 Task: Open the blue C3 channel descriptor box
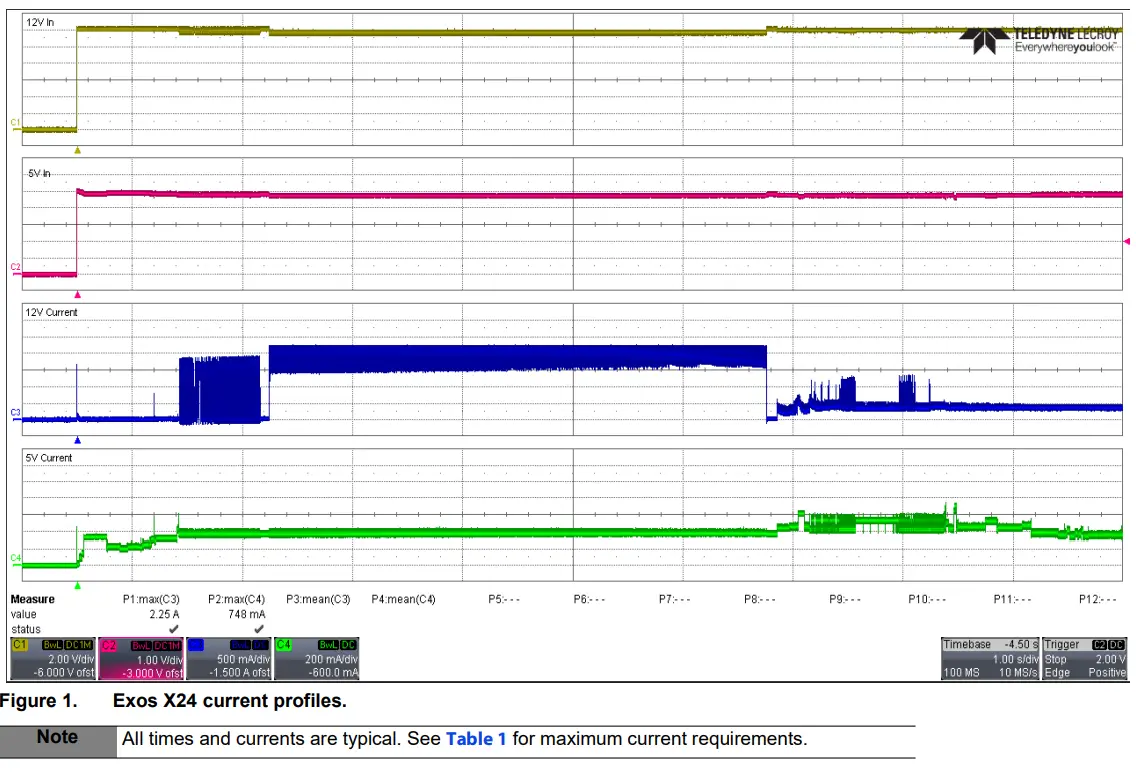coord(227,658)
